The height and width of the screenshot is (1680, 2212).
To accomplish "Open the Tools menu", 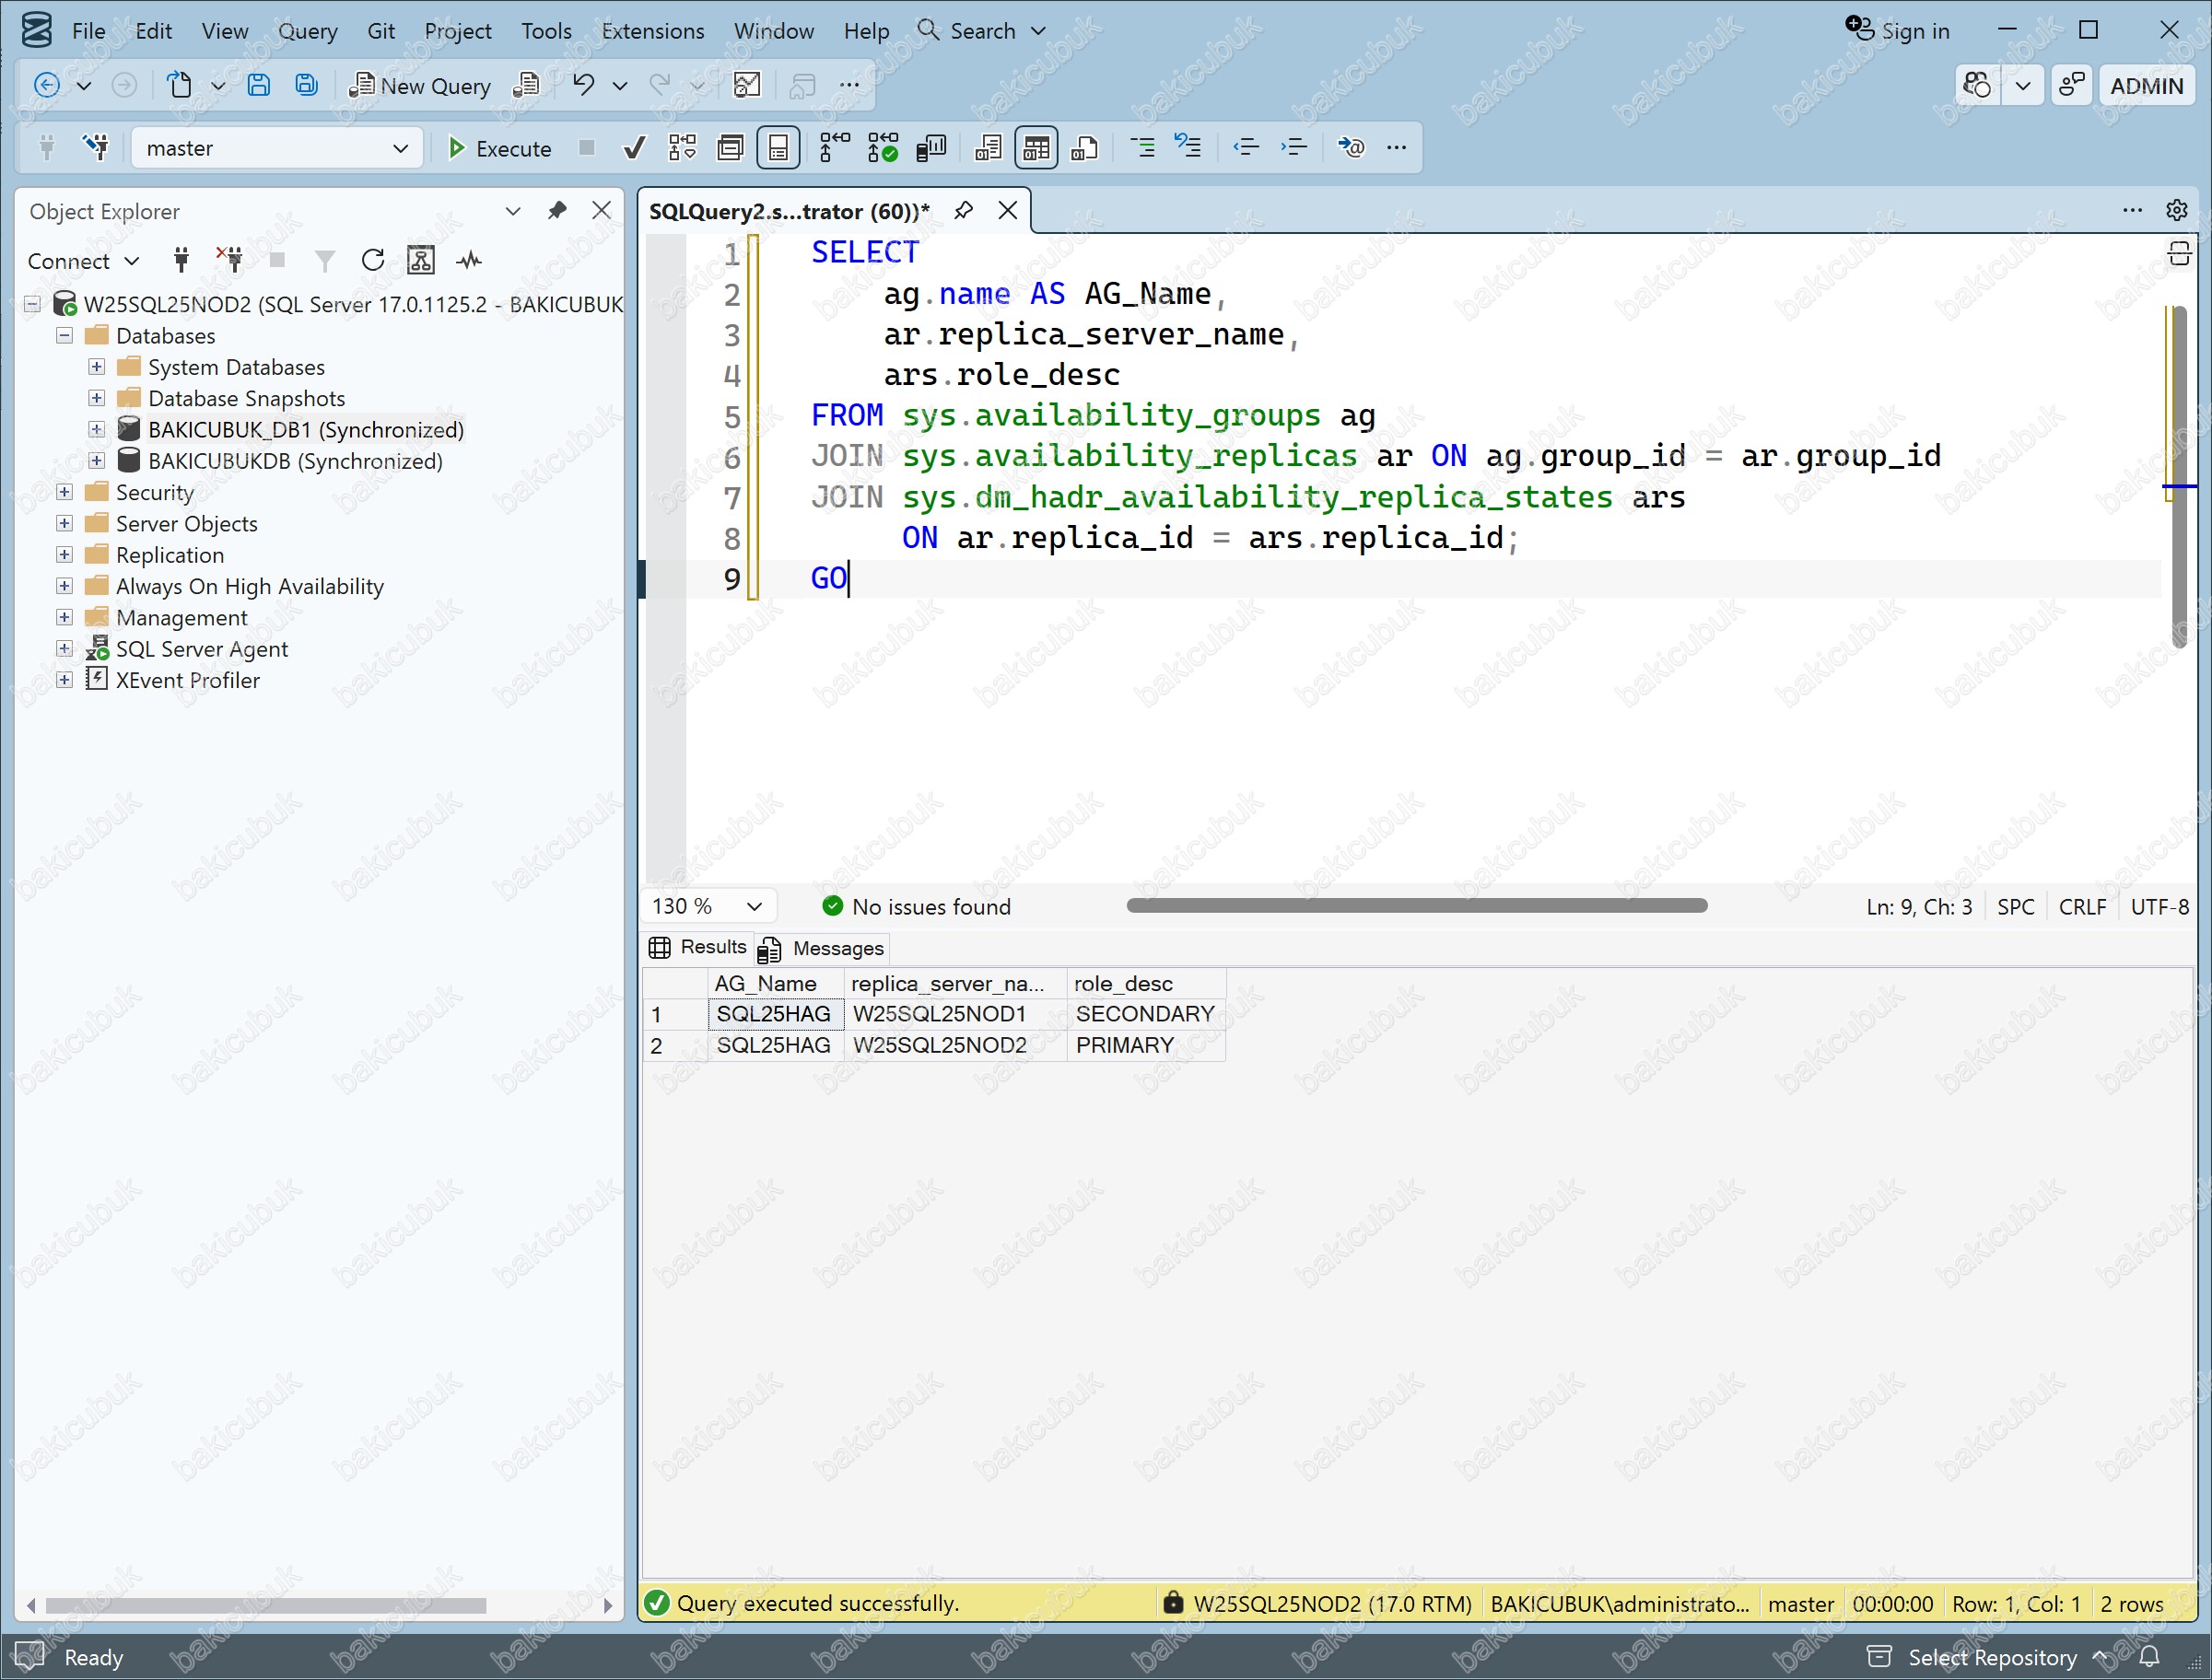I will pos(546,31).
